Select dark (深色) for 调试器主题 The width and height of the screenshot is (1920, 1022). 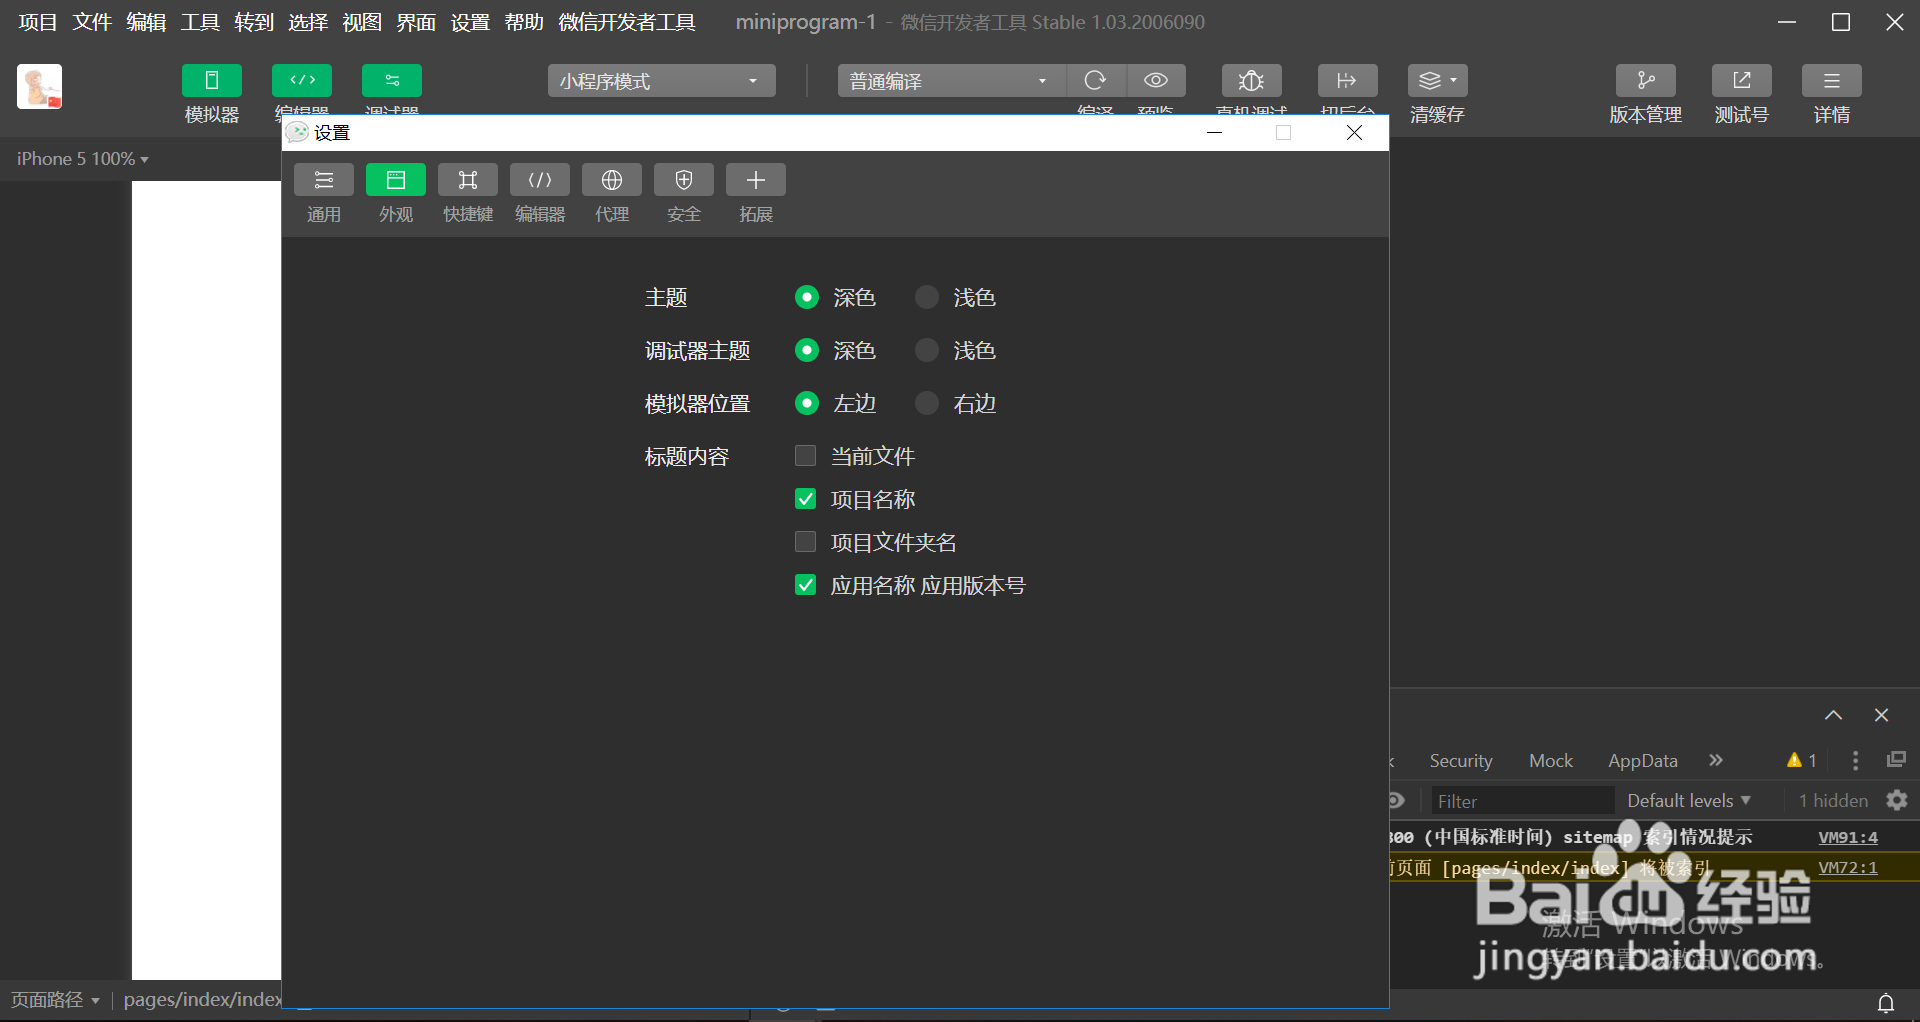[x=806, y=350]
